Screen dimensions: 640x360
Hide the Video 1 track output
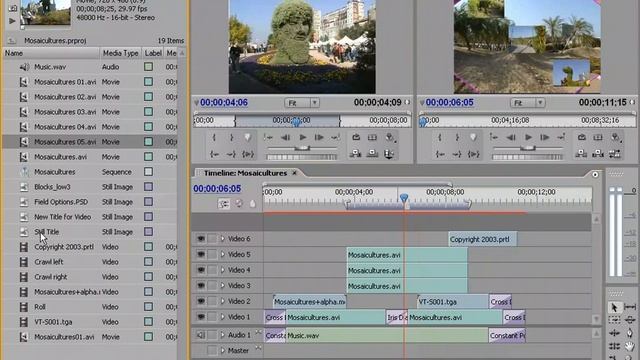(201, 317)
